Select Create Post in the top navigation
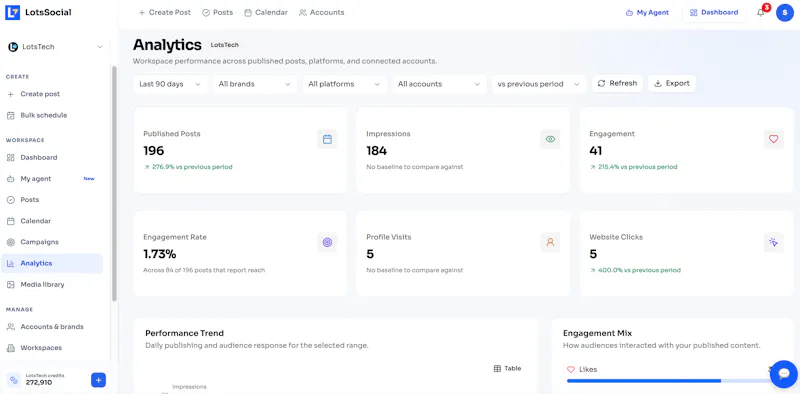The height and width of the screenshot is (394, 800). [x=165, y=12]
